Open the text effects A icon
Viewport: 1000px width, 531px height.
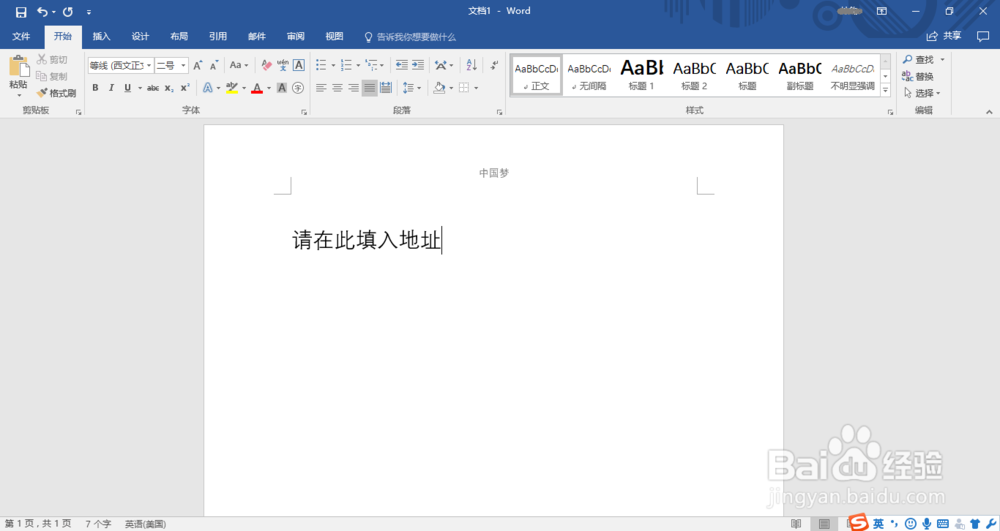[207, 88]
